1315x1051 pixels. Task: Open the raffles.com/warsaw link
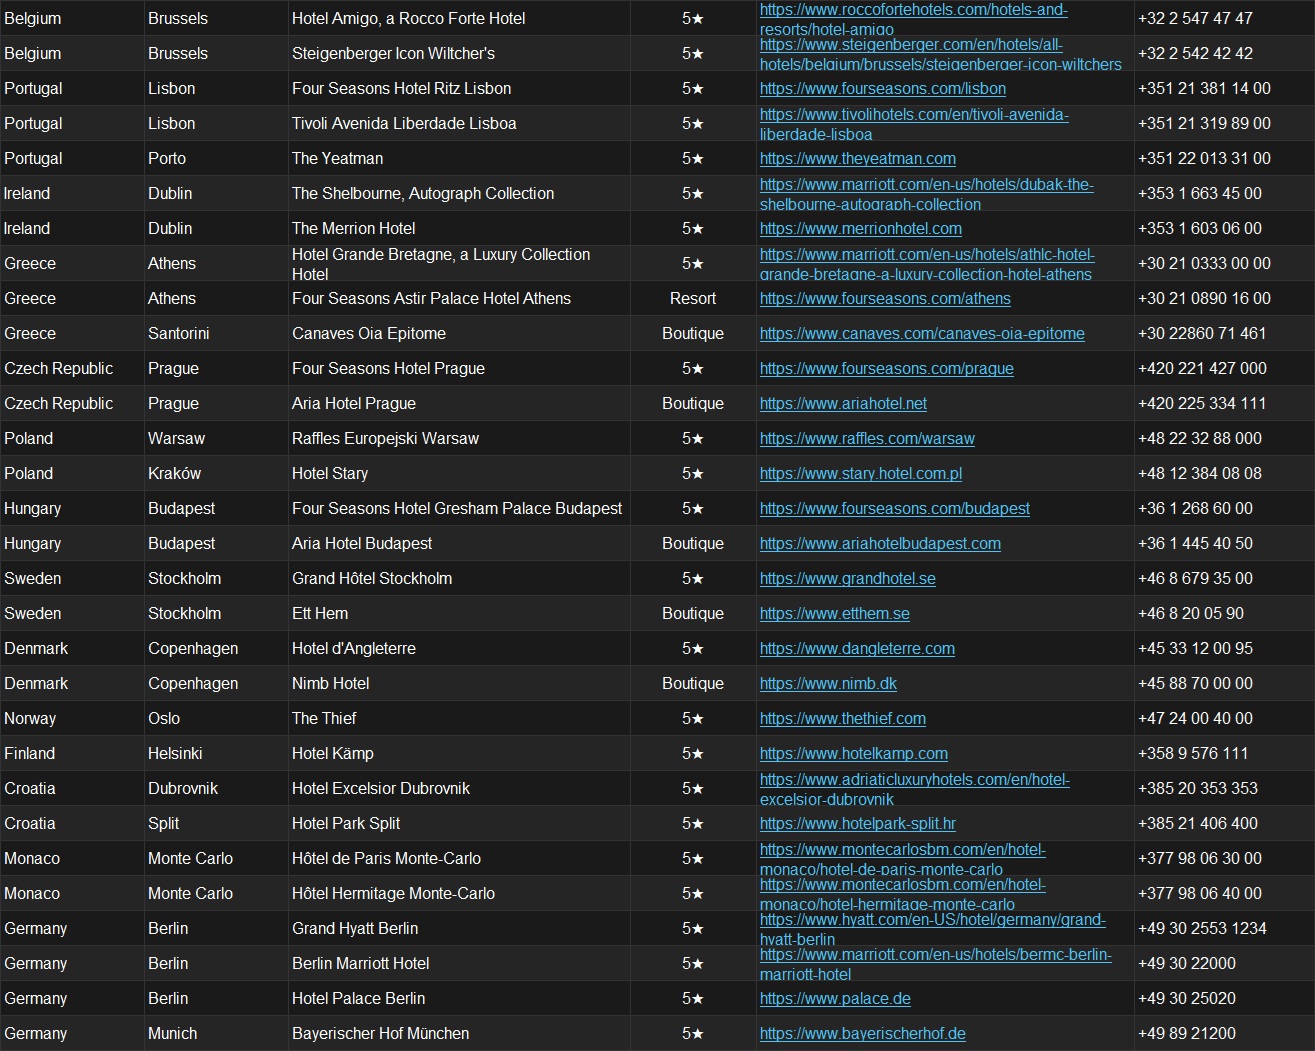867,438
